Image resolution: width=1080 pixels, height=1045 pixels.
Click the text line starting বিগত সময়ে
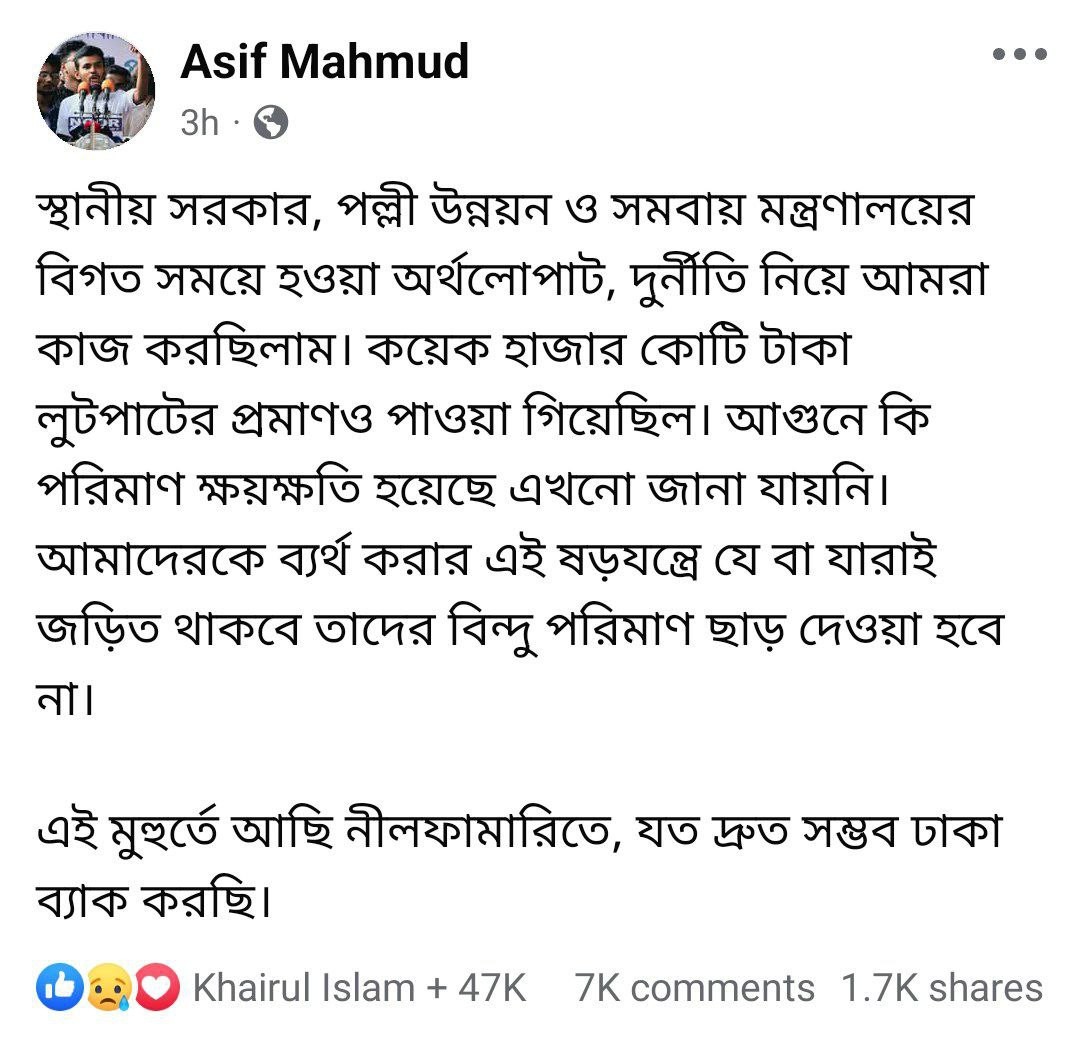click(x=512, y=279)
